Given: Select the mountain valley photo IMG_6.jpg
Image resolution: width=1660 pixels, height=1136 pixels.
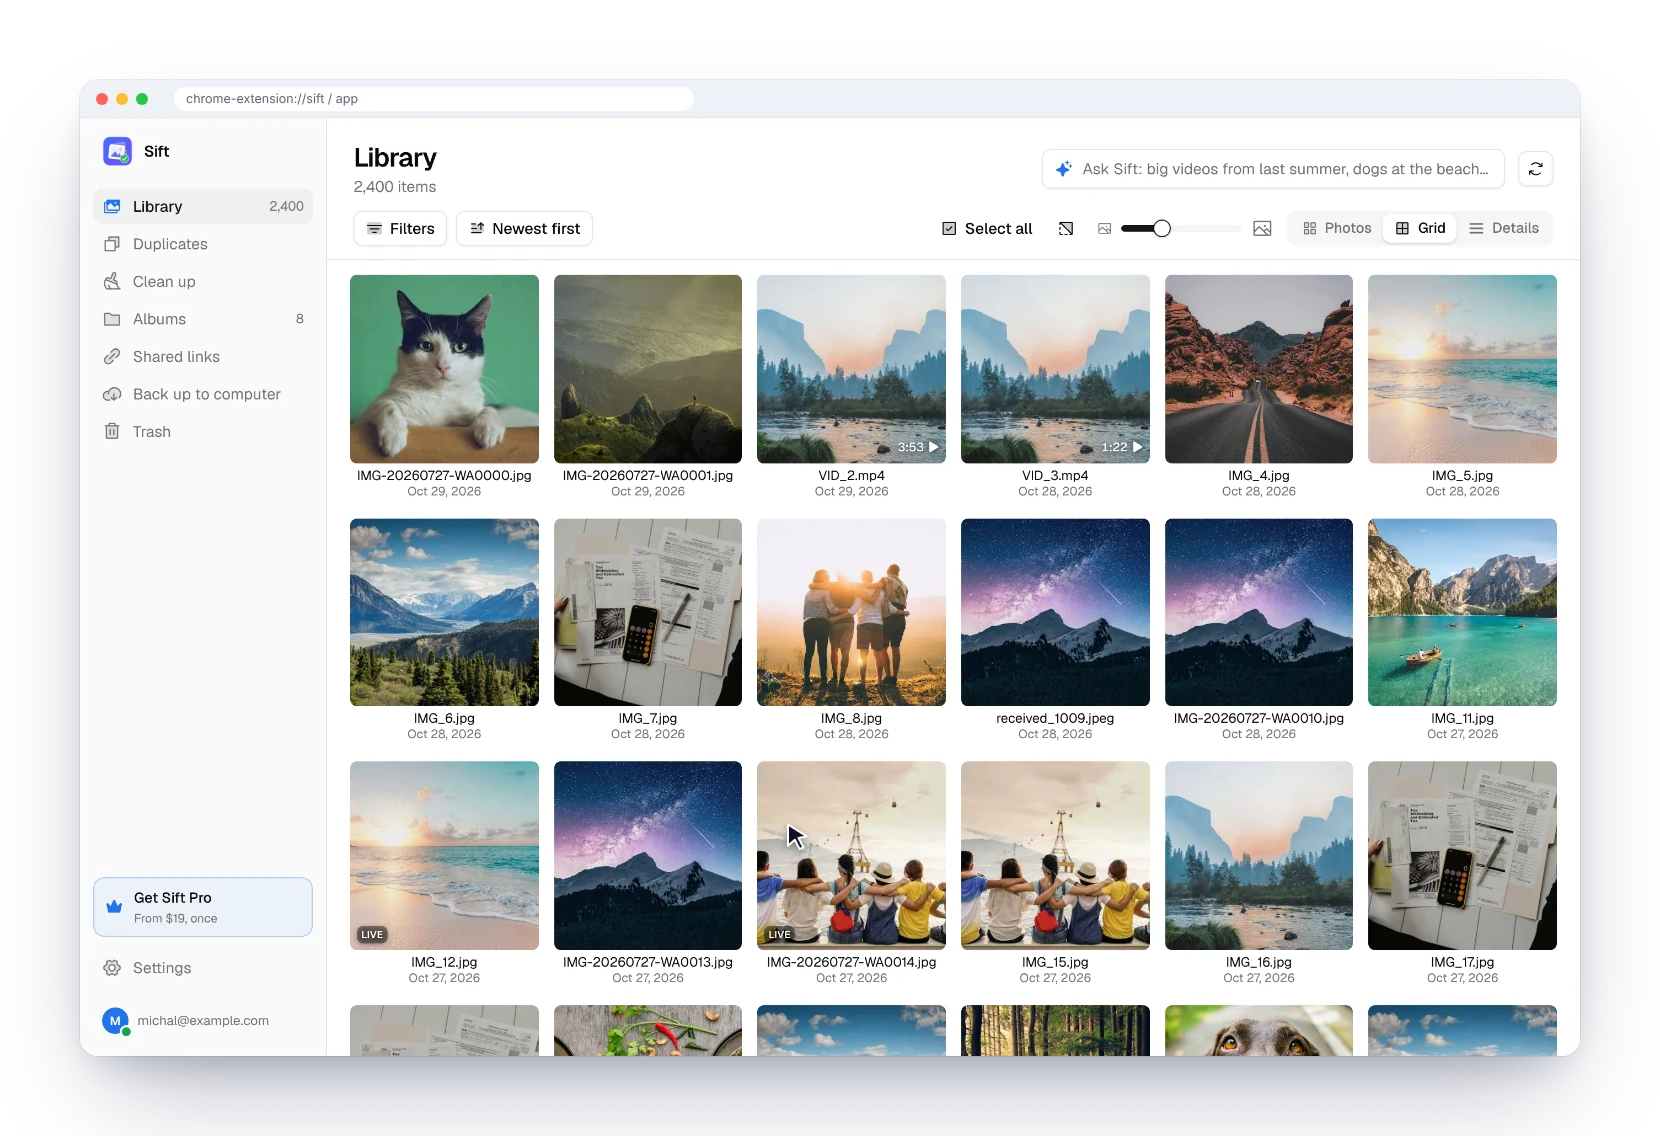Looking at the screenshot, I should 444,612.
